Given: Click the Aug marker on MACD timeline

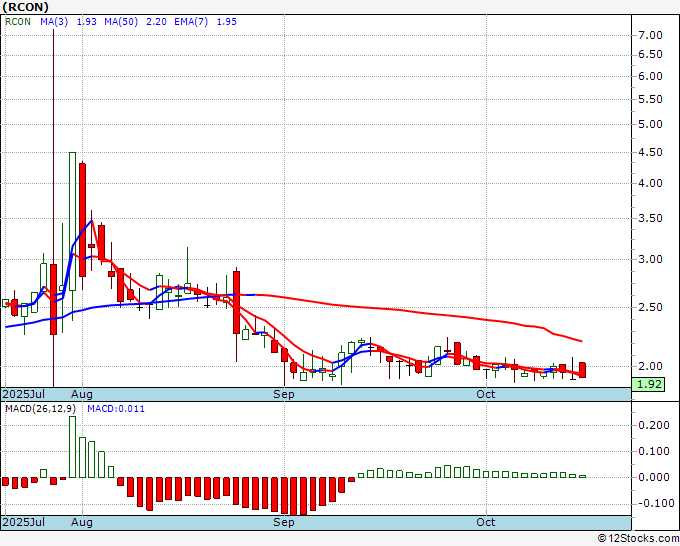Looking at the screenshot, I should 82,522.
